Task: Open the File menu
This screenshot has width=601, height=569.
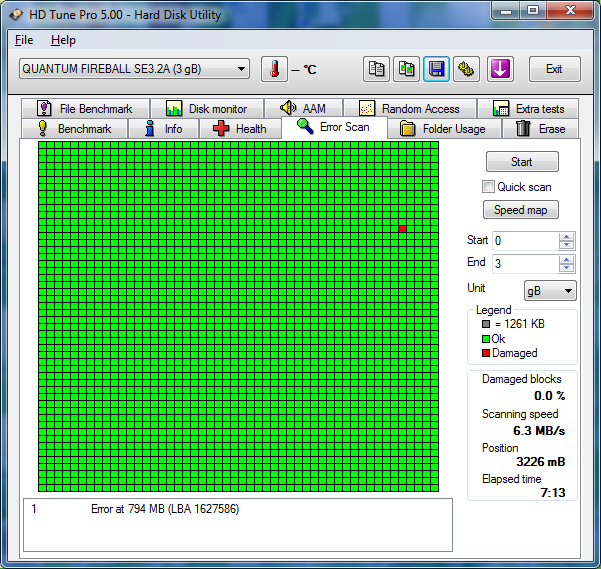Action: tap(24, 40)
